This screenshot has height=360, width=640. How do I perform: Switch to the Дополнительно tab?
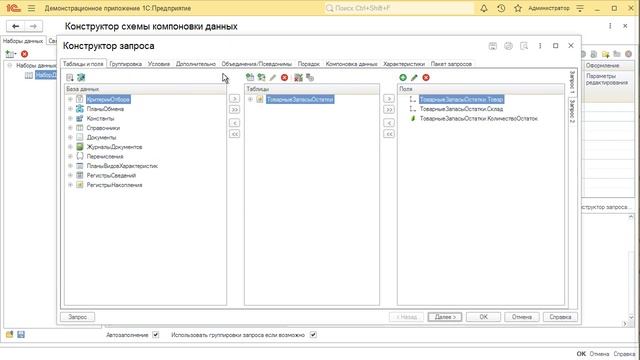point(196,64)
